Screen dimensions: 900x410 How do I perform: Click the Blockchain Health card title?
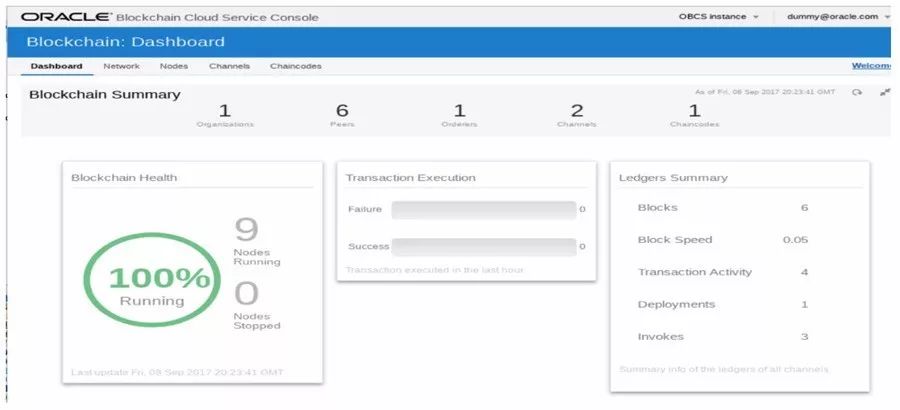pos(124,177)
